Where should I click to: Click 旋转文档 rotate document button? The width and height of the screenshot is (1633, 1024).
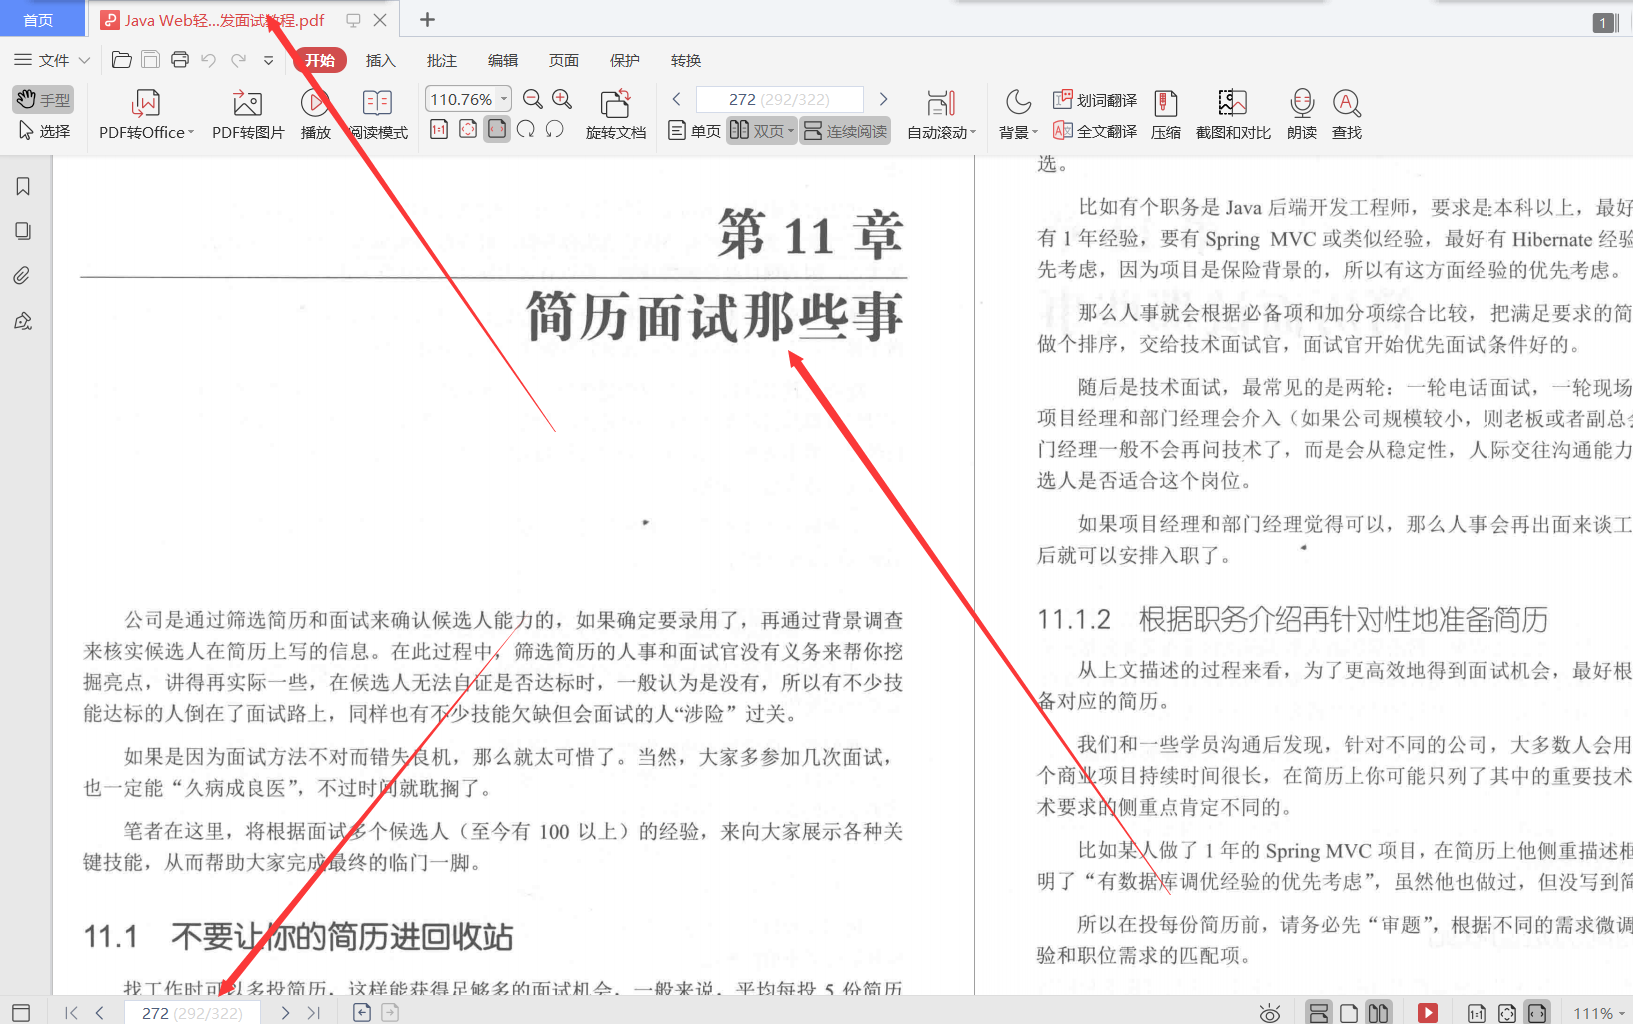[616, 115]
